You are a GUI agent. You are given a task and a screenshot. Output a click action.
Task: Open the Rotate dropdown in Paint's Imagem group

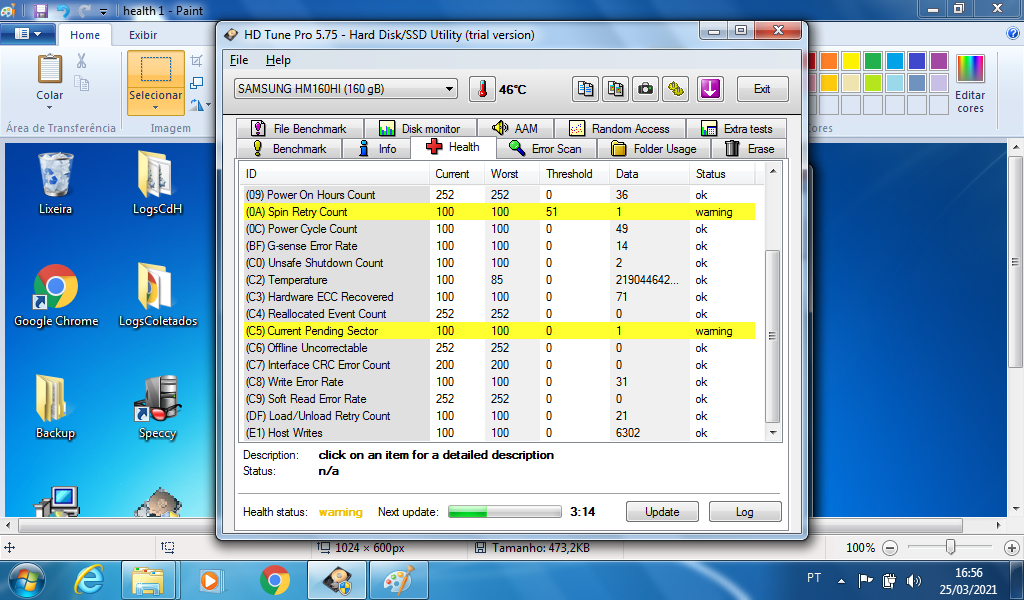click(201, 105)
